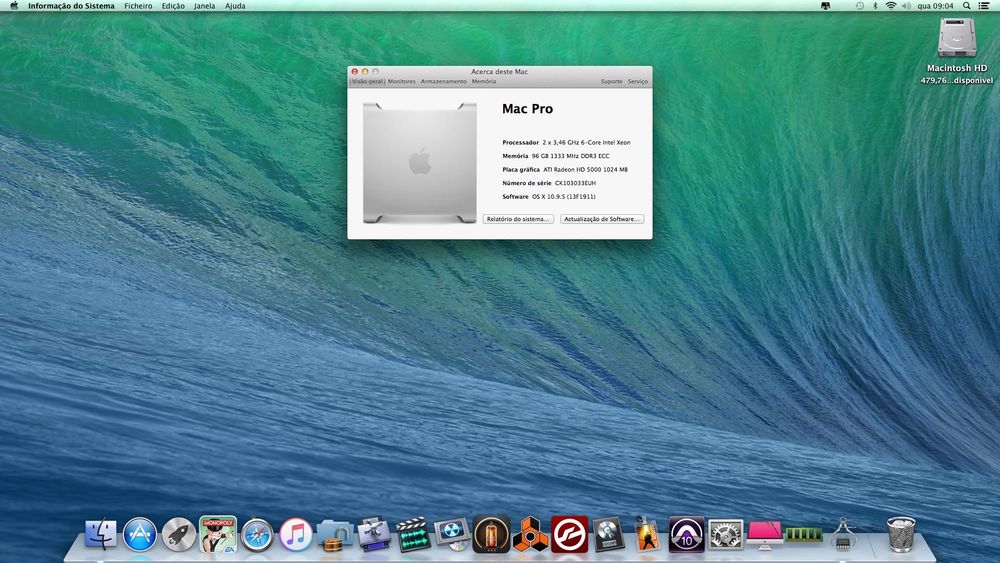Open the Janela menu
This screenshot has width=1000, height=563.
(205, 6)
